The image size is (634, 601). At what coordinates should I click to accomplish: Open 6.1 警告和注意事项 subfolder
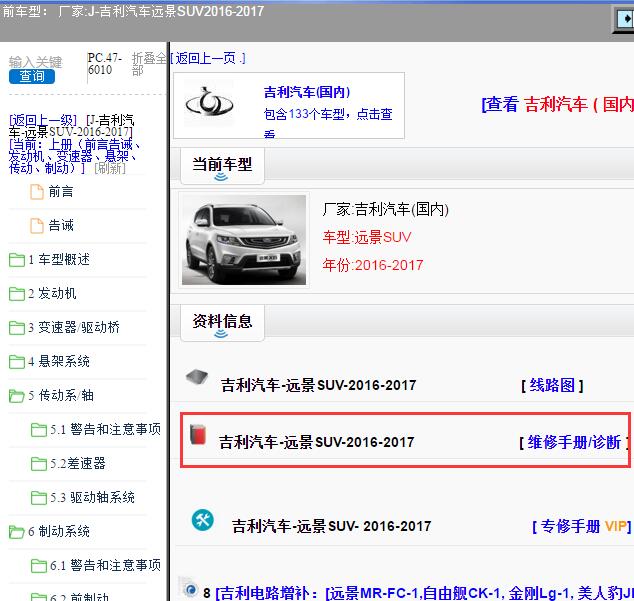(x=106, y=565)
